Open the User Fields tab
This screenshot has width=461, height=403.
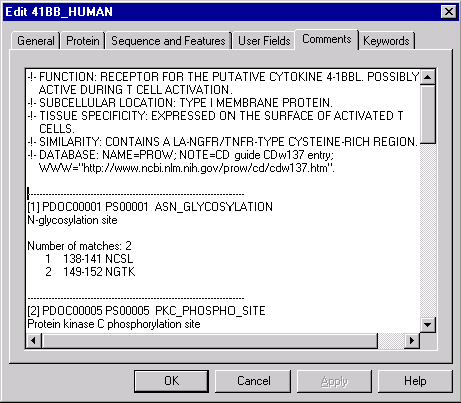coord(264,41)
